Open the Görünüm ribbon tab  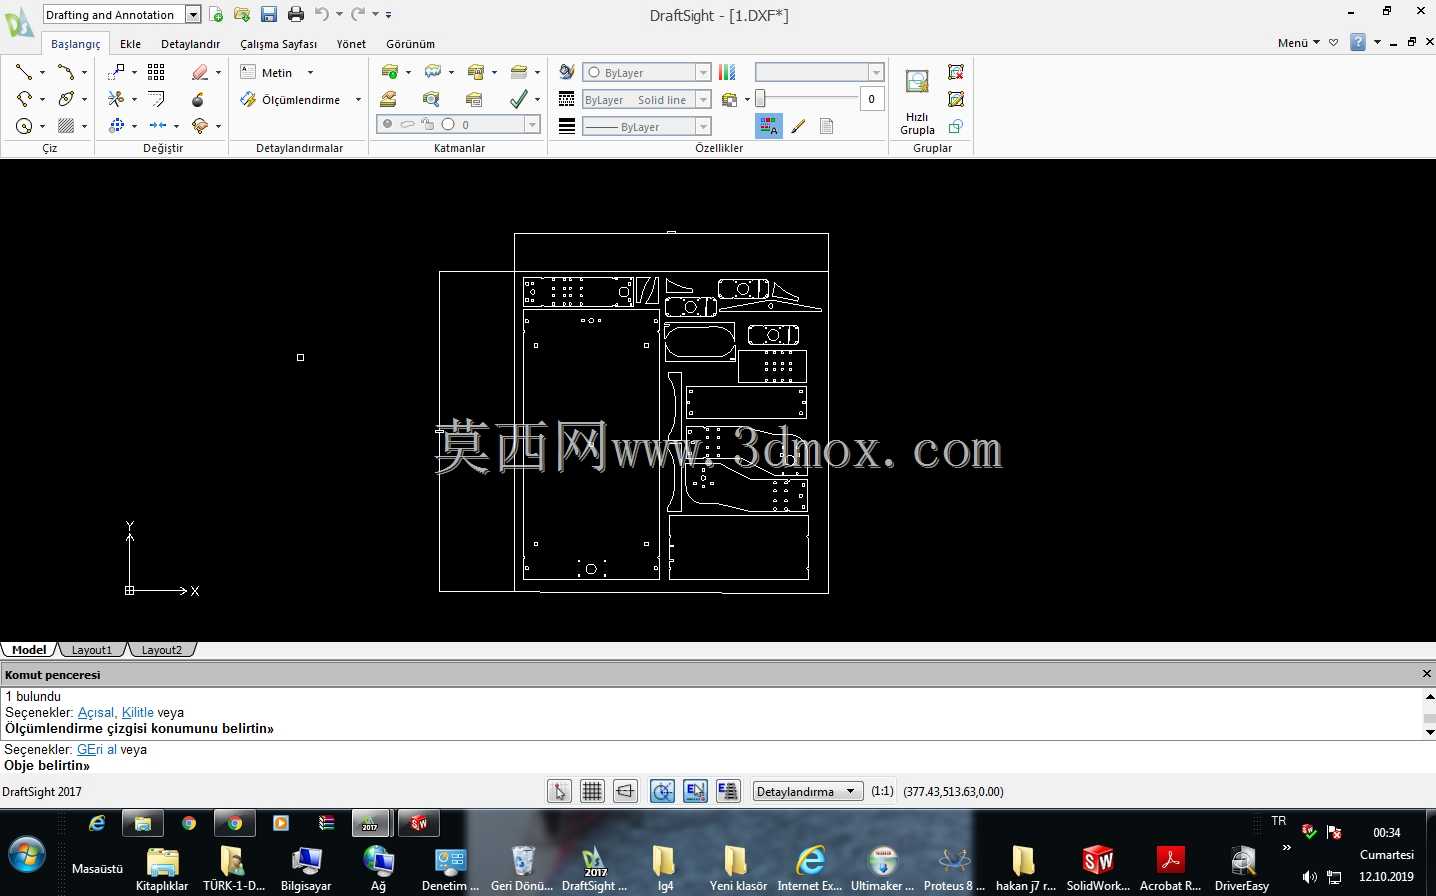410,44
